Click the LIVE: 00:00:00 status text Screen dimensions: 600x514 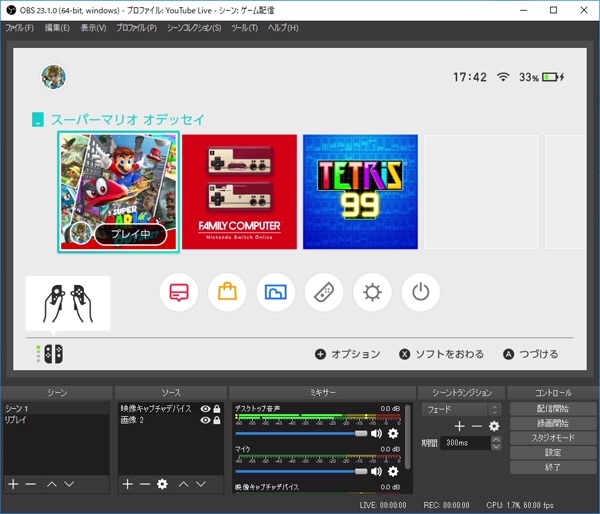383,505
